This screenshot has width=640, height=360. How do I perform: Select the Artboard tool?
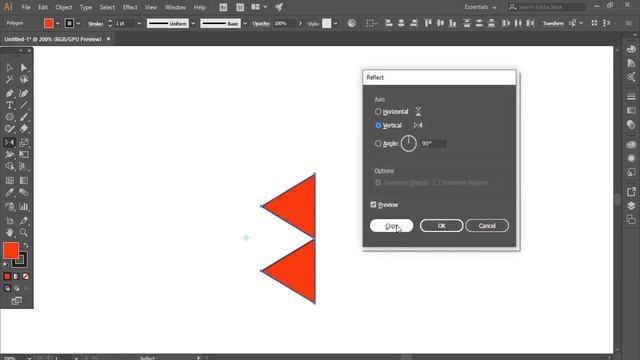[9, 221]
